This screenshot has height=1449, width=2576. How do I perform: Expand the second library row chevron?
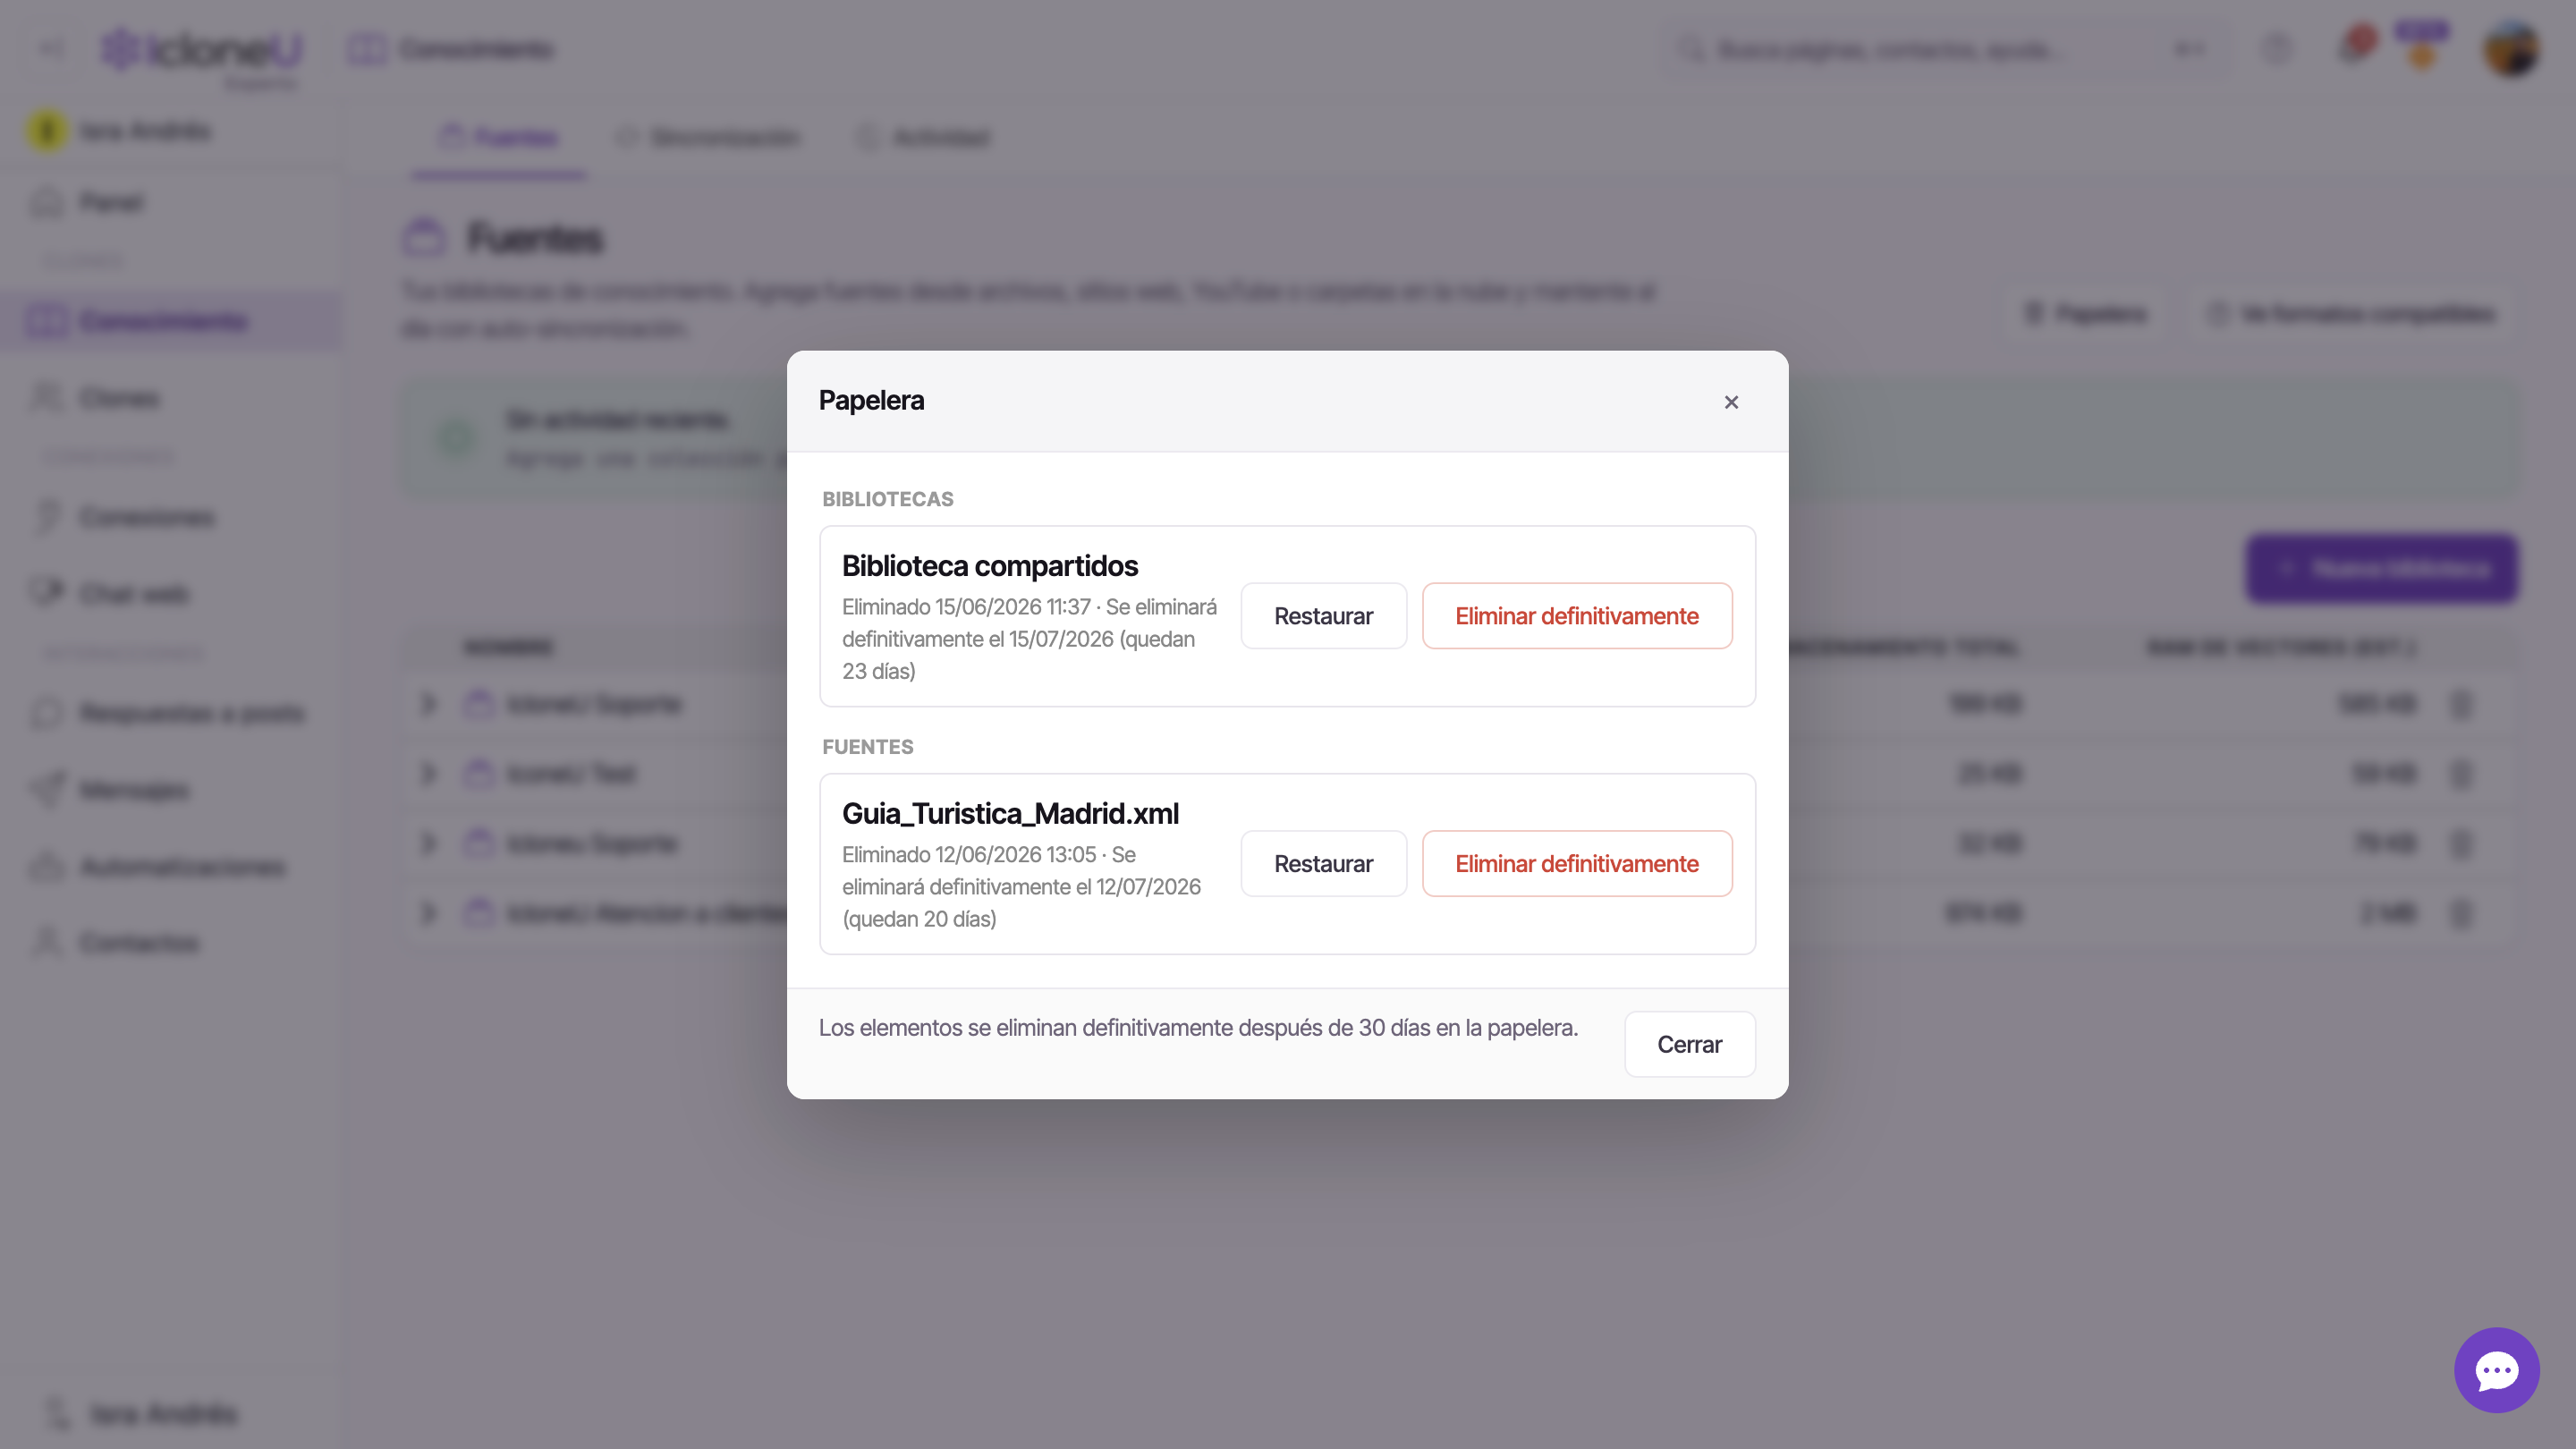click(428, 774)
